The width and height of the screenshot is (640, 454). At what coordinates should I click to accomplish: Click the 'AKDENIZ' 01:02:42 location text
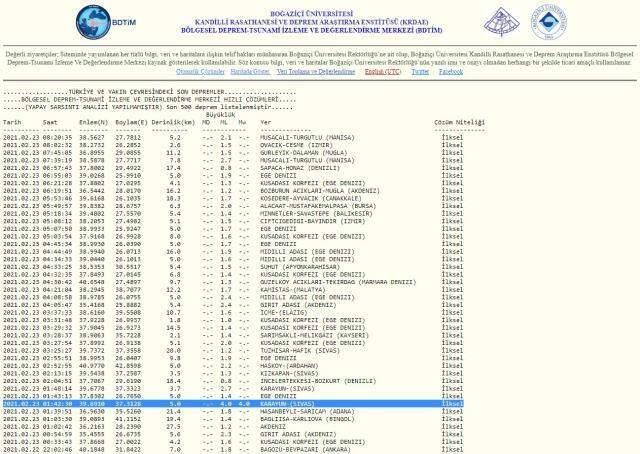coord(273,427)
